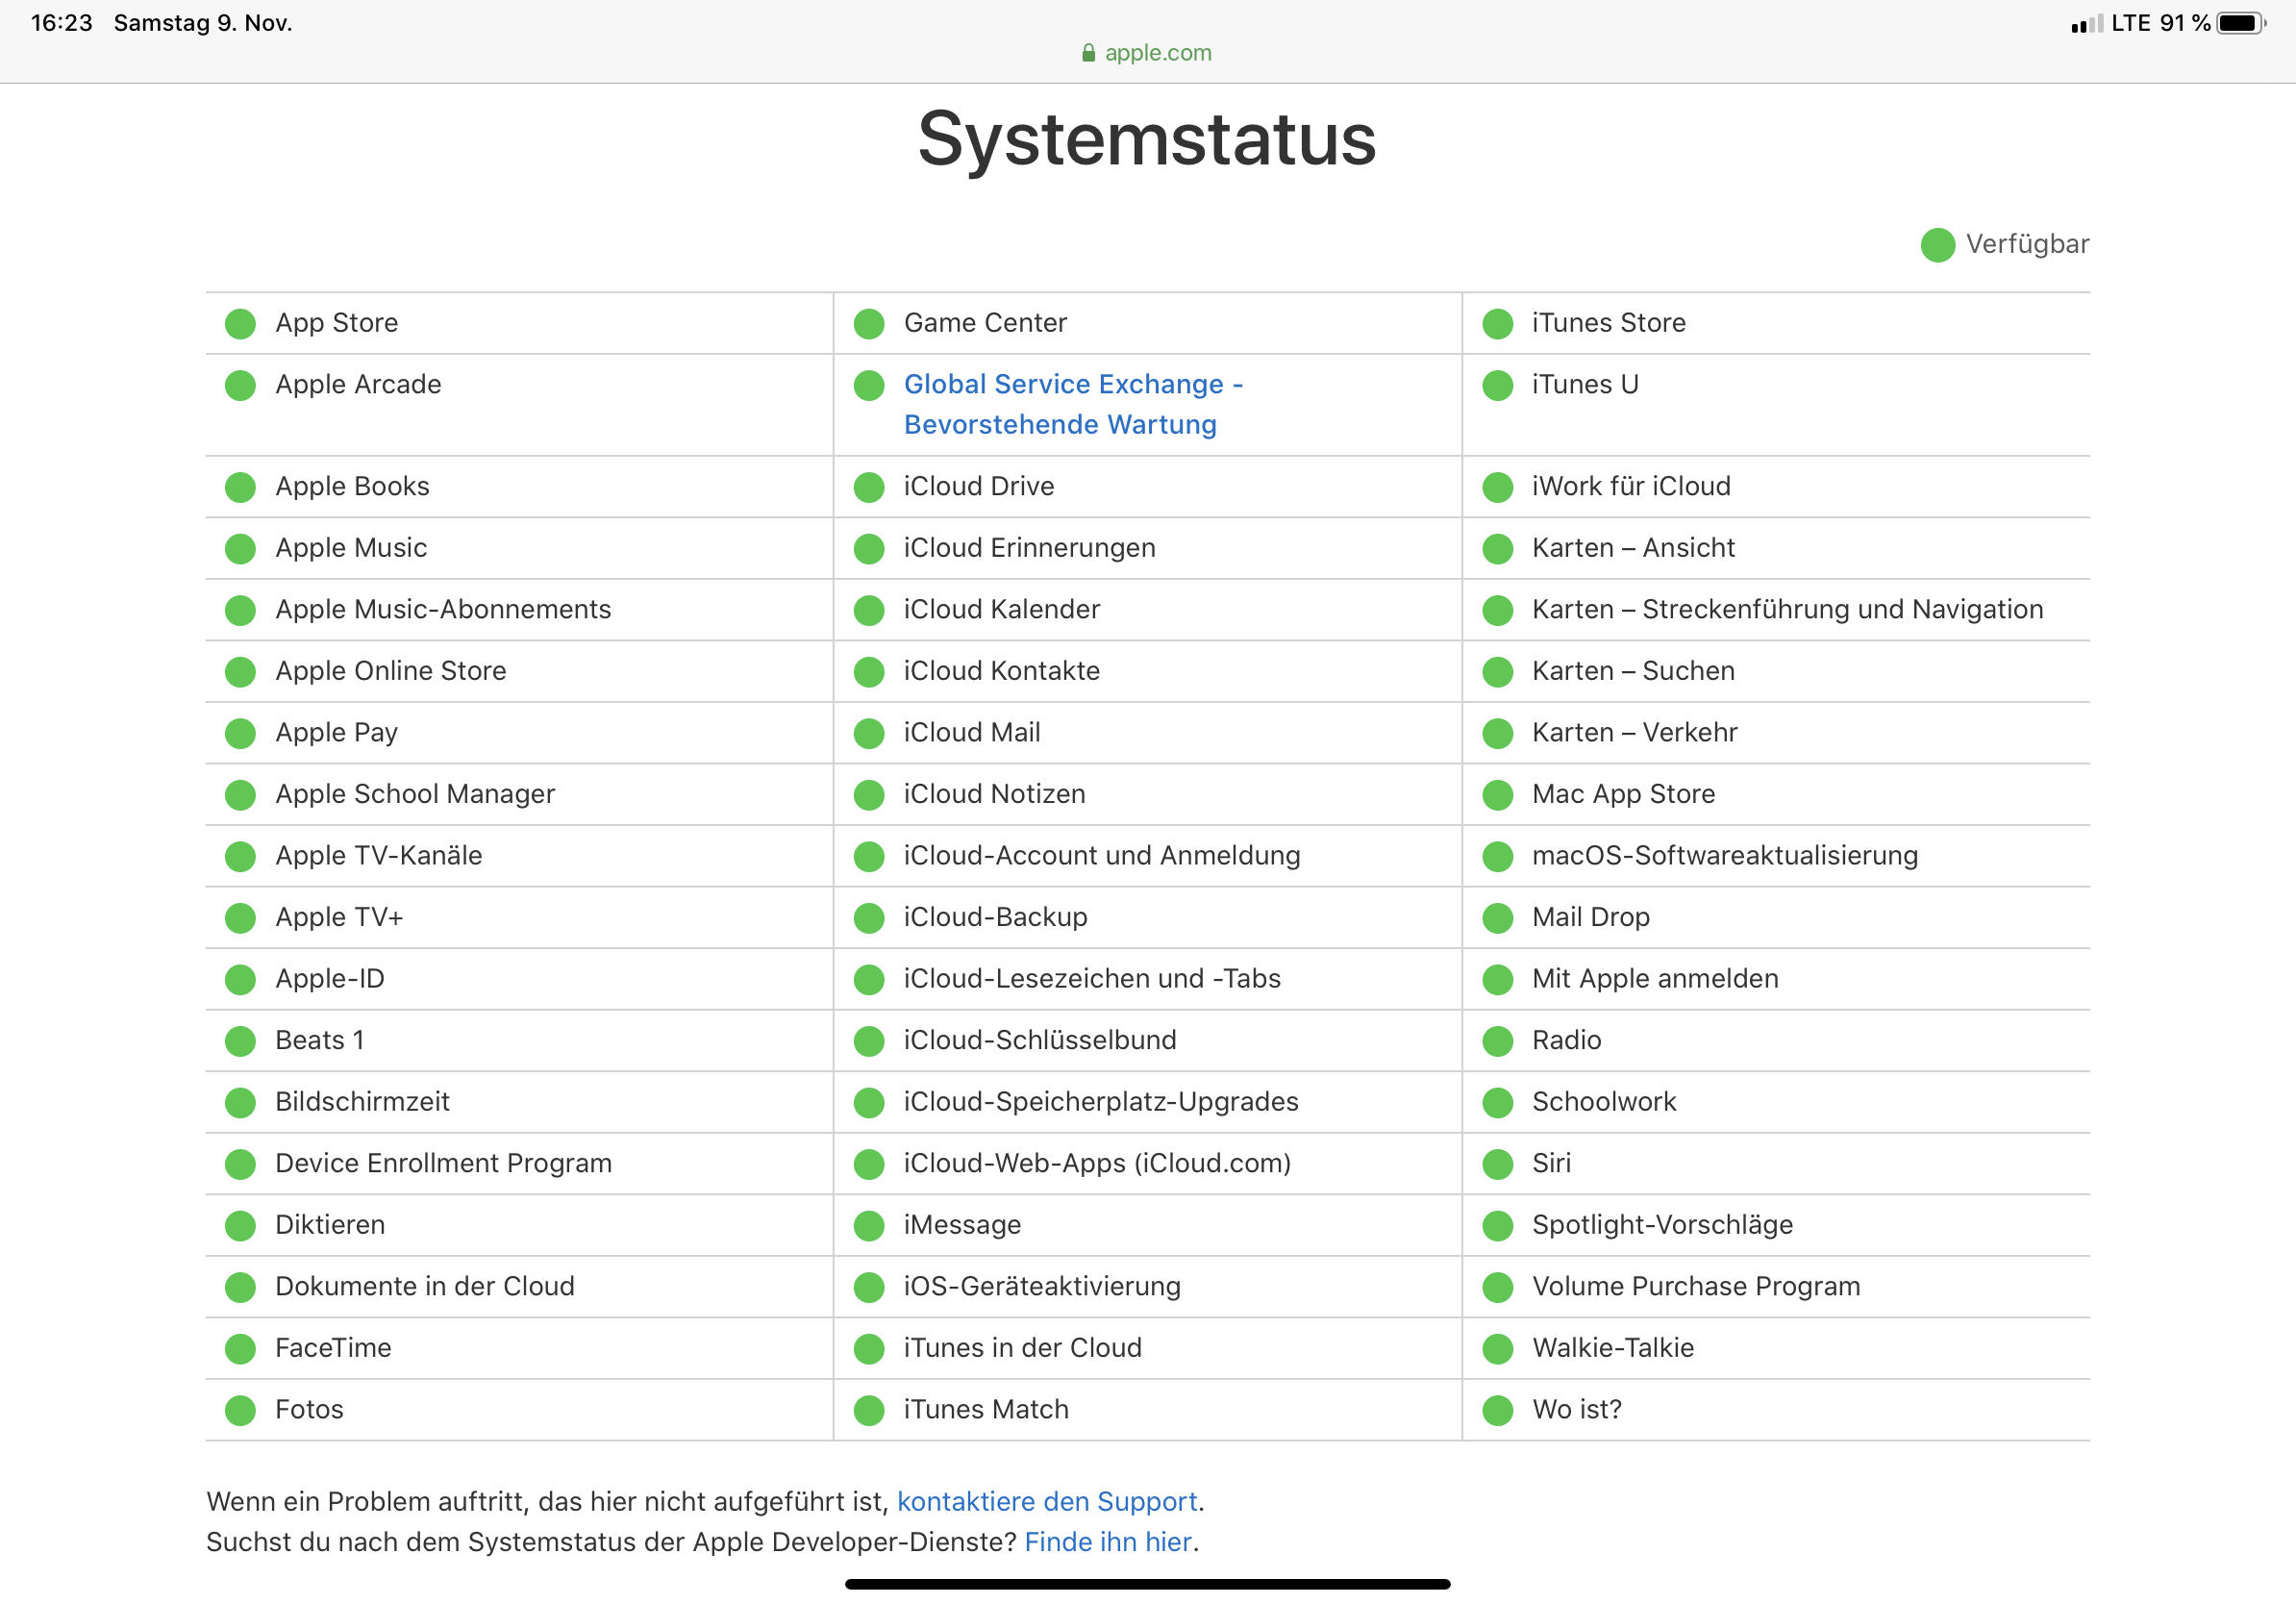Click the green dot next to Apple Pay
This screenshot has width=2296, height=1604.
[x=240, y=733]
